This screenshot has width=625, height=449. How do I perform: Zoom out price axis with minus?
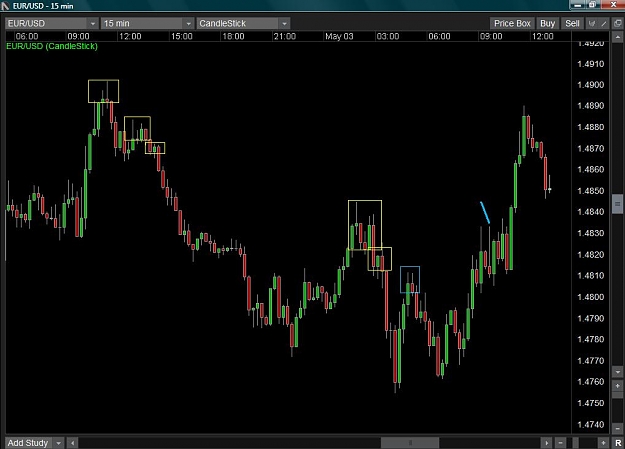tap(617, 429)
